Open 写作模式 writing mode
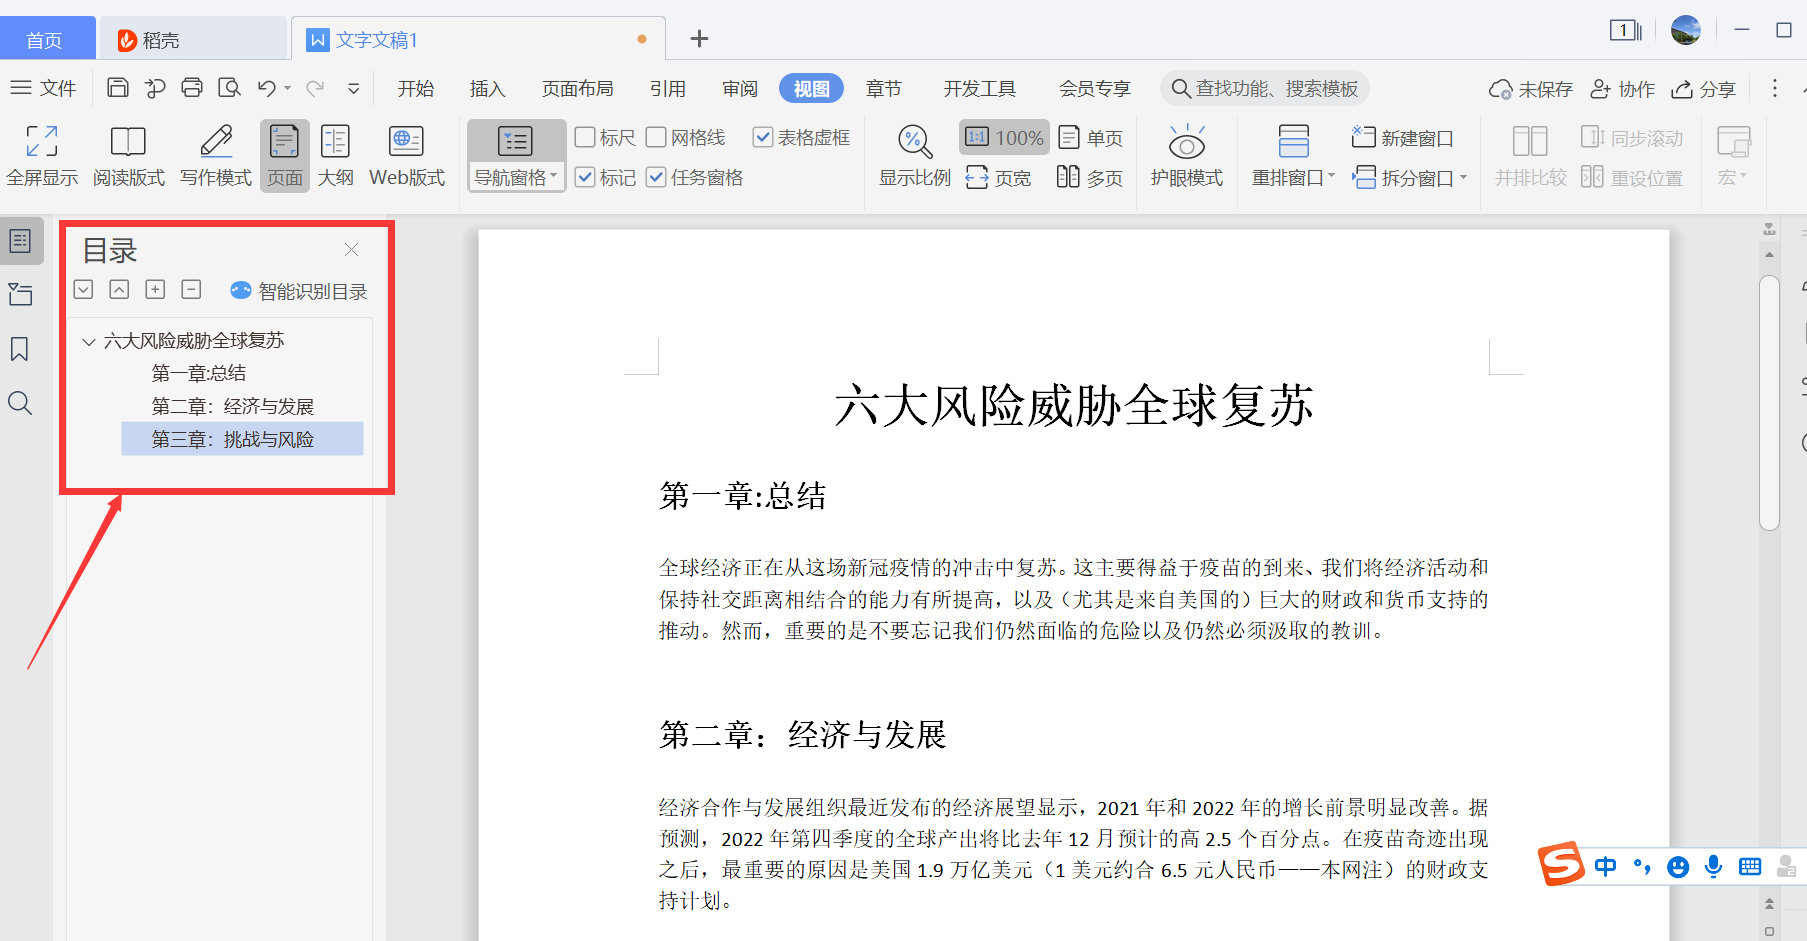This screenshot has width=1807, height=941. (214, 155)
